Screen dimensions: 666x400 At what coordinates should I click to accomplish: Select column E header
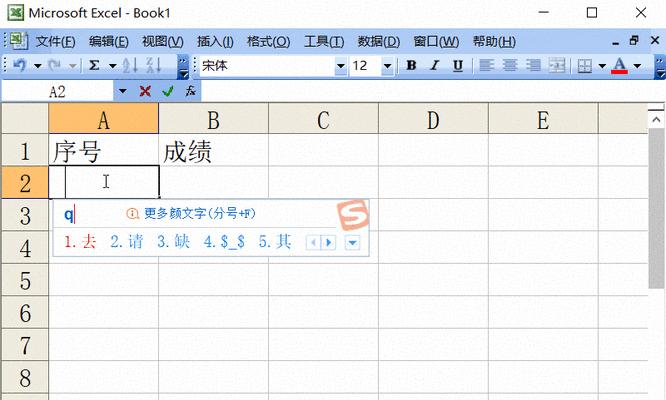544,118
